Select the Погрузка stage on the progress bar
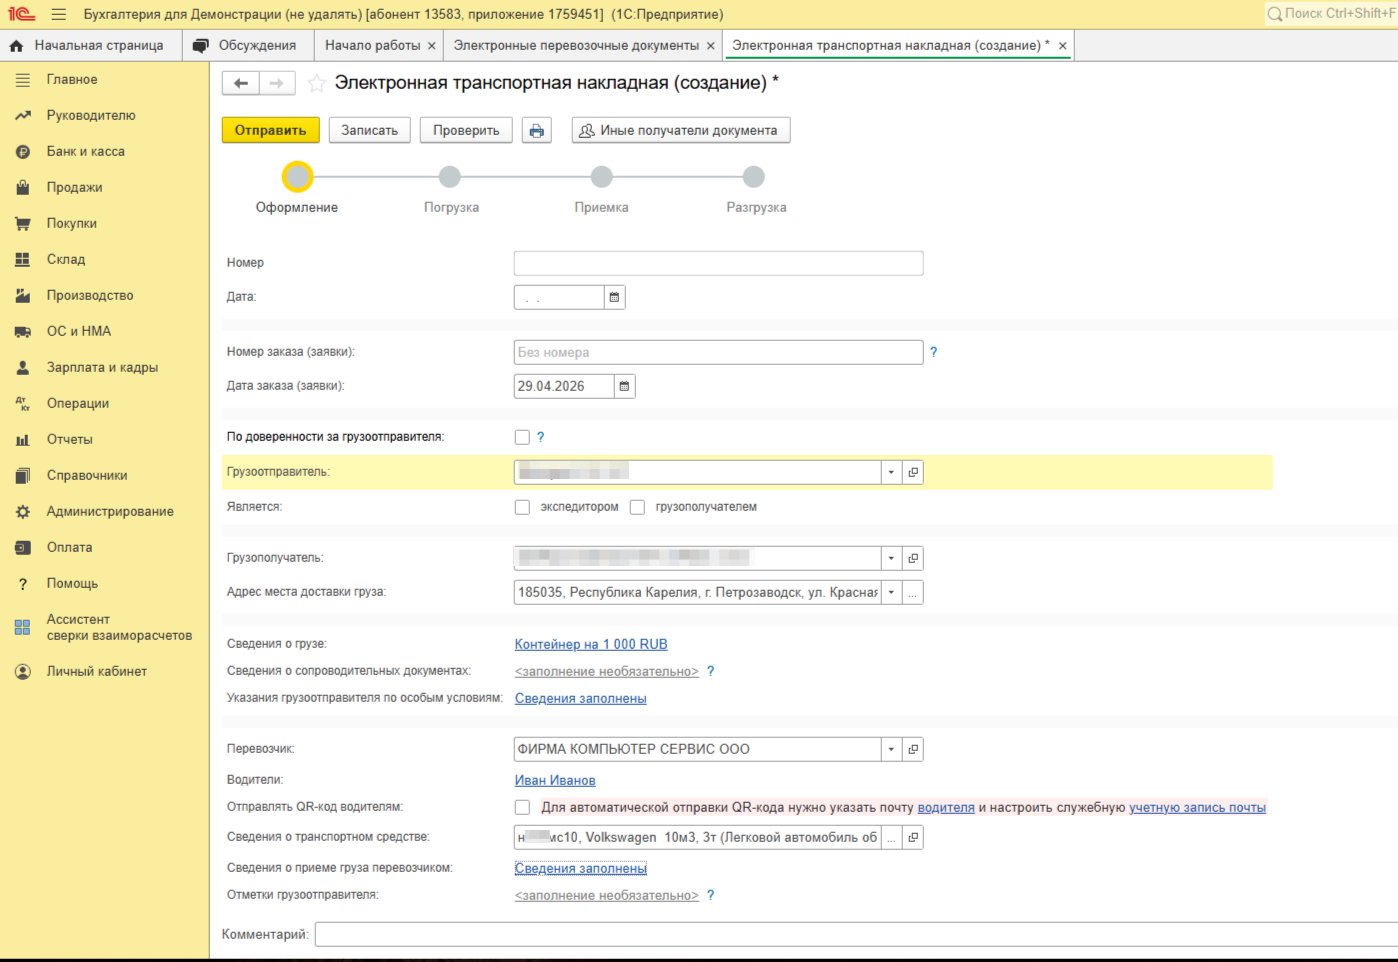The width and height of the screenshot is (1398, 962). (x=450, y=178)
